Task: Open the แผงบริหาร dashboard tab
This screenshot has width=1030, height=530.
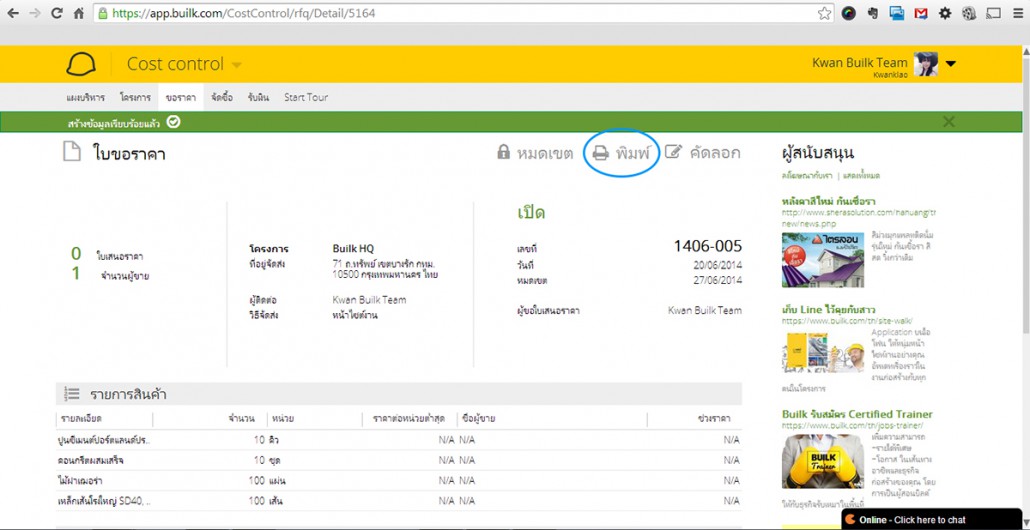Action: pyautogui.click(x=85, y=97)
